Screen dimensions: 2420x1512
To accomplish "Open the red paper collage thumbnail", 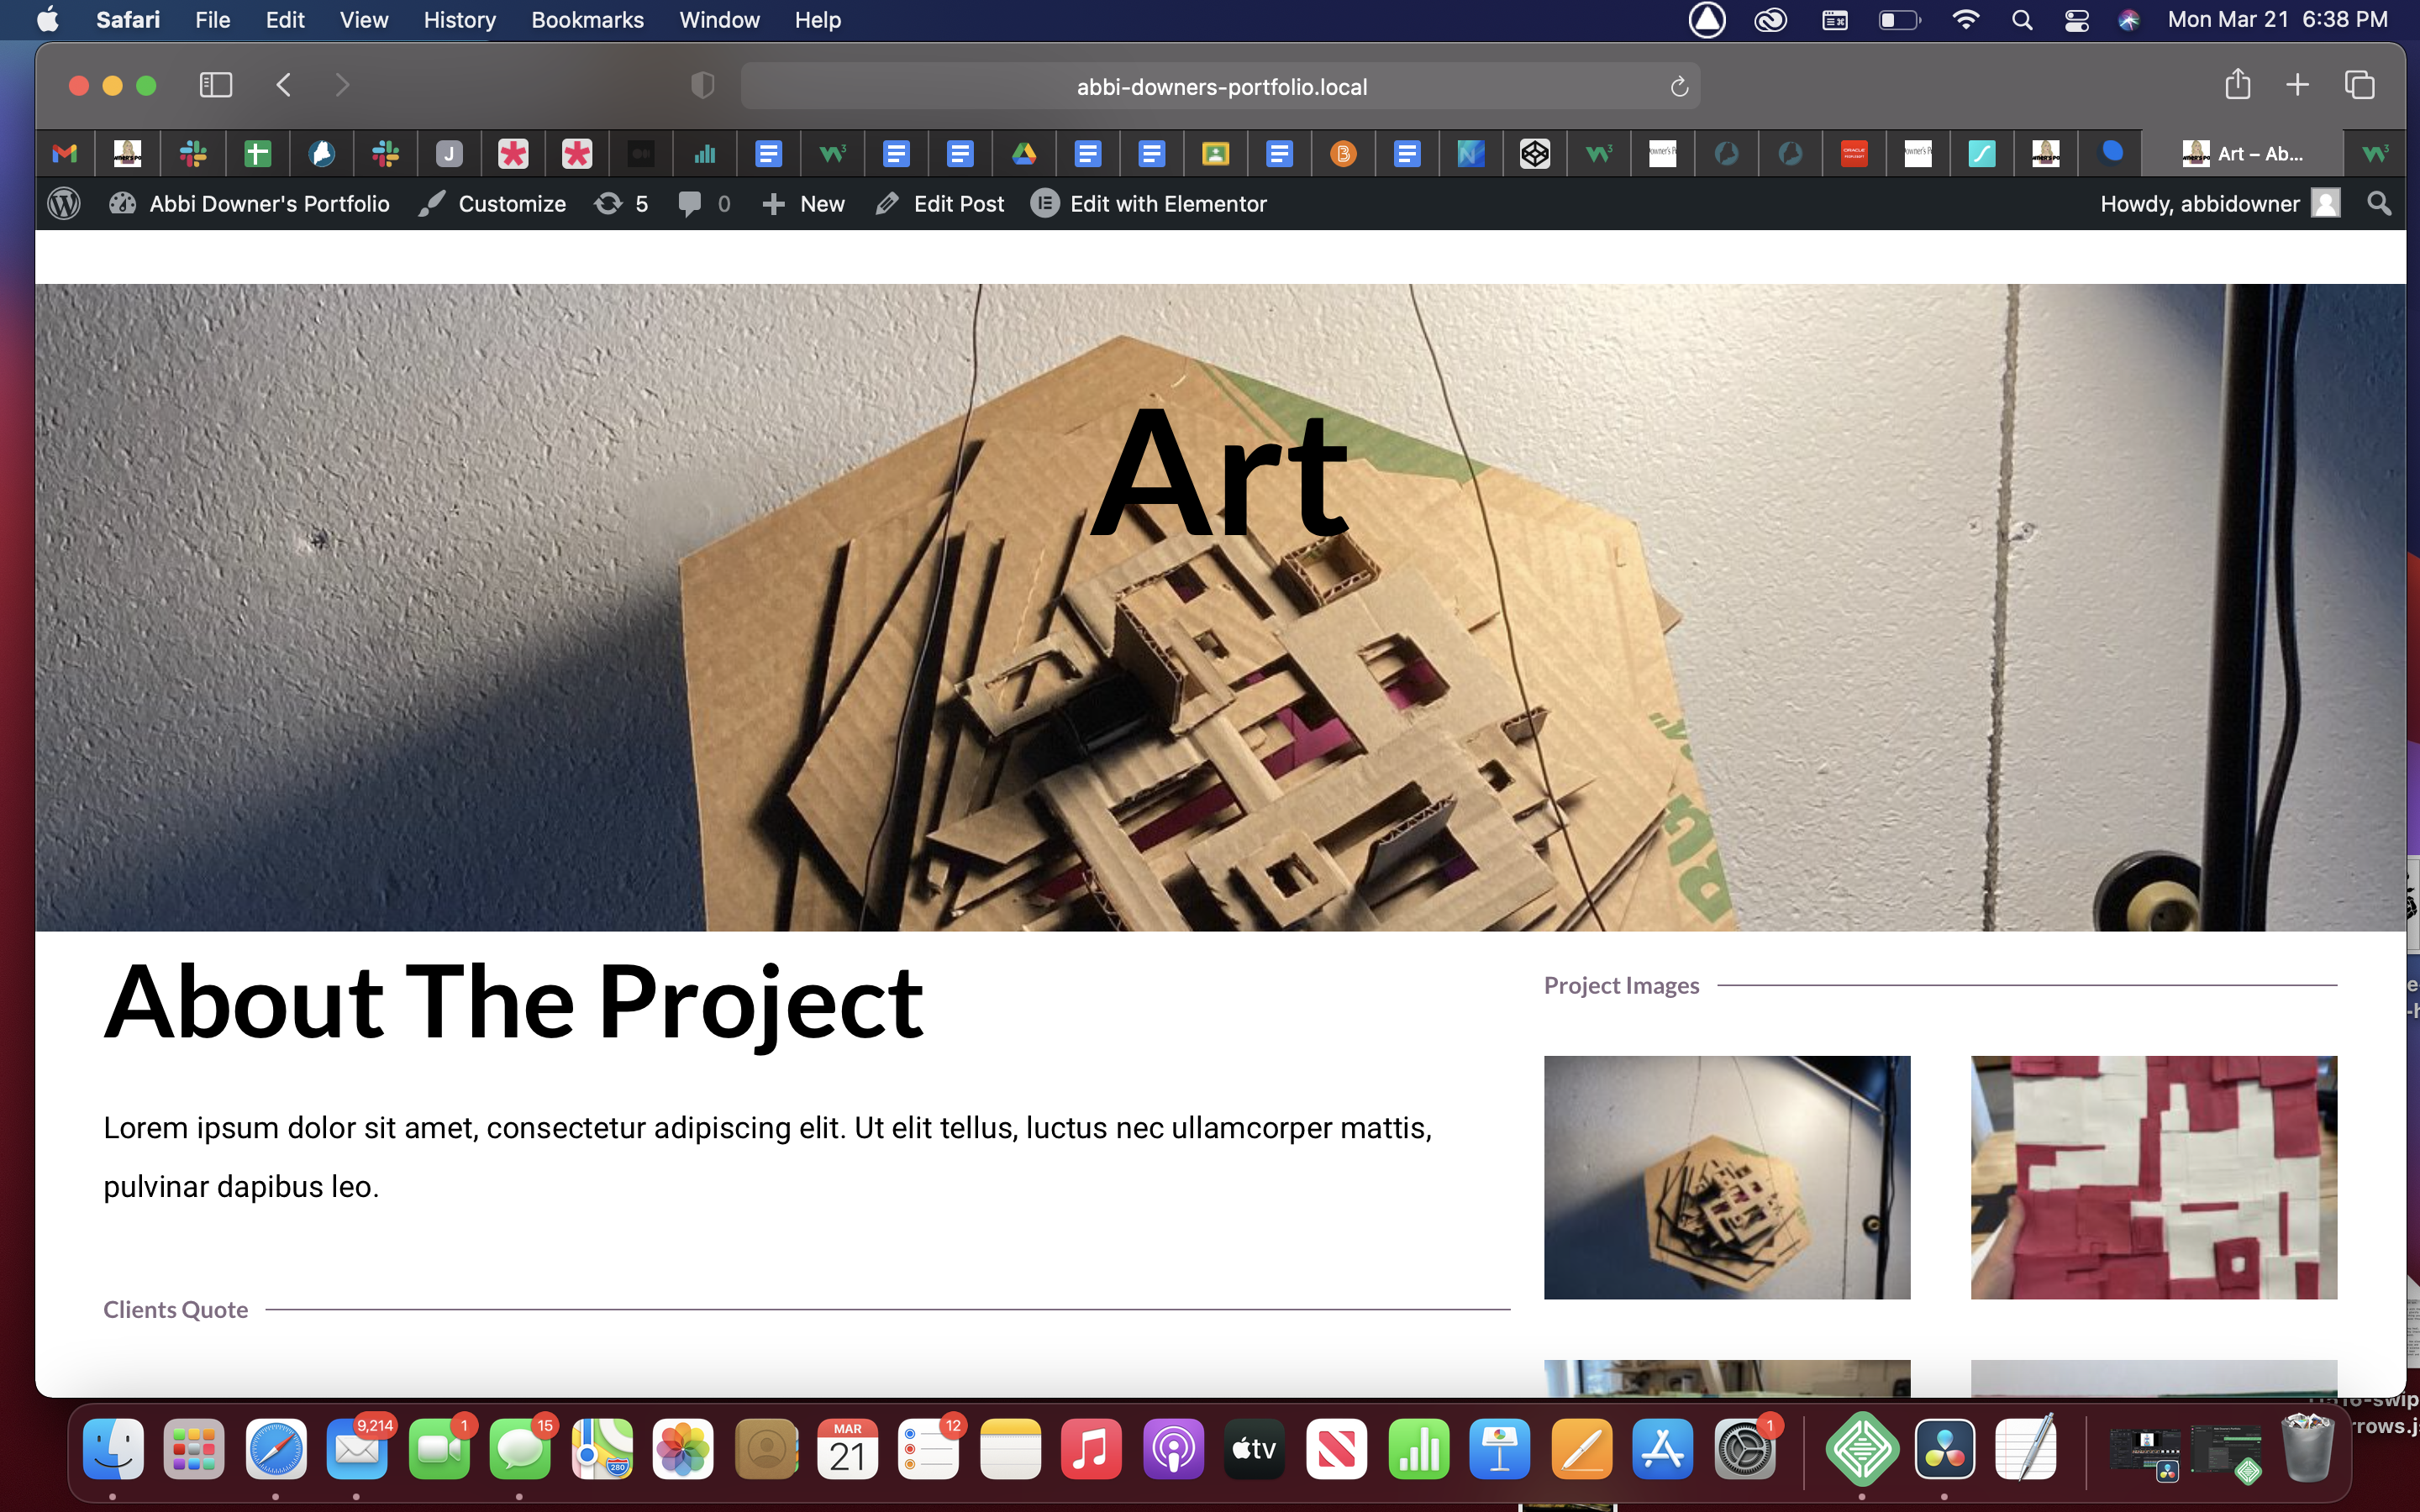I will (x=2153, y=1177).
